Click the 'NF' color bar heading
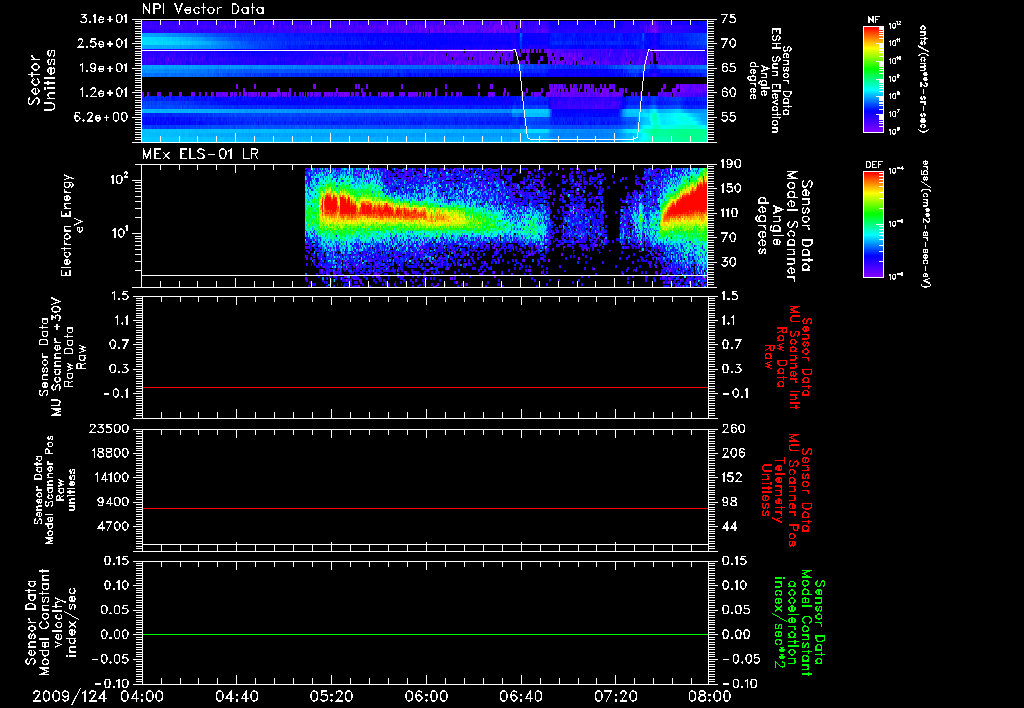The width and height of the screenshot is (1024, 708). [874, 20]
